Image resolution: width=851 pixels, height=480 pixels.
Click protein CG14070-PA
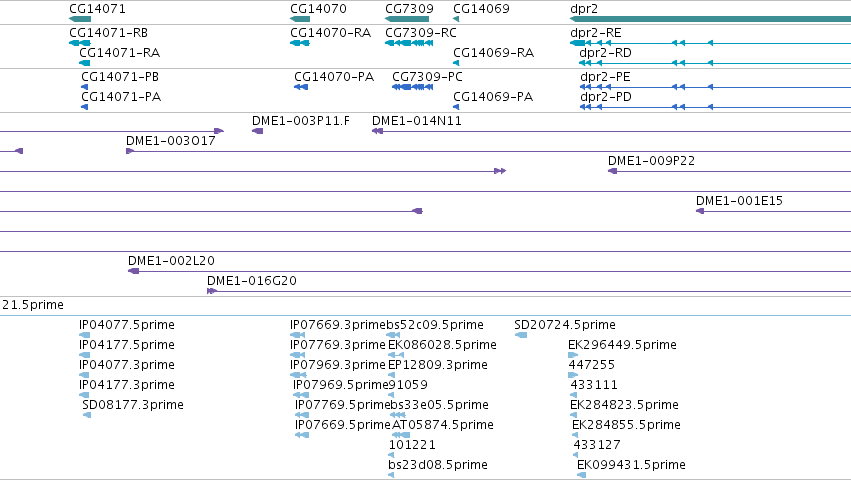click(x=334, y=77)
